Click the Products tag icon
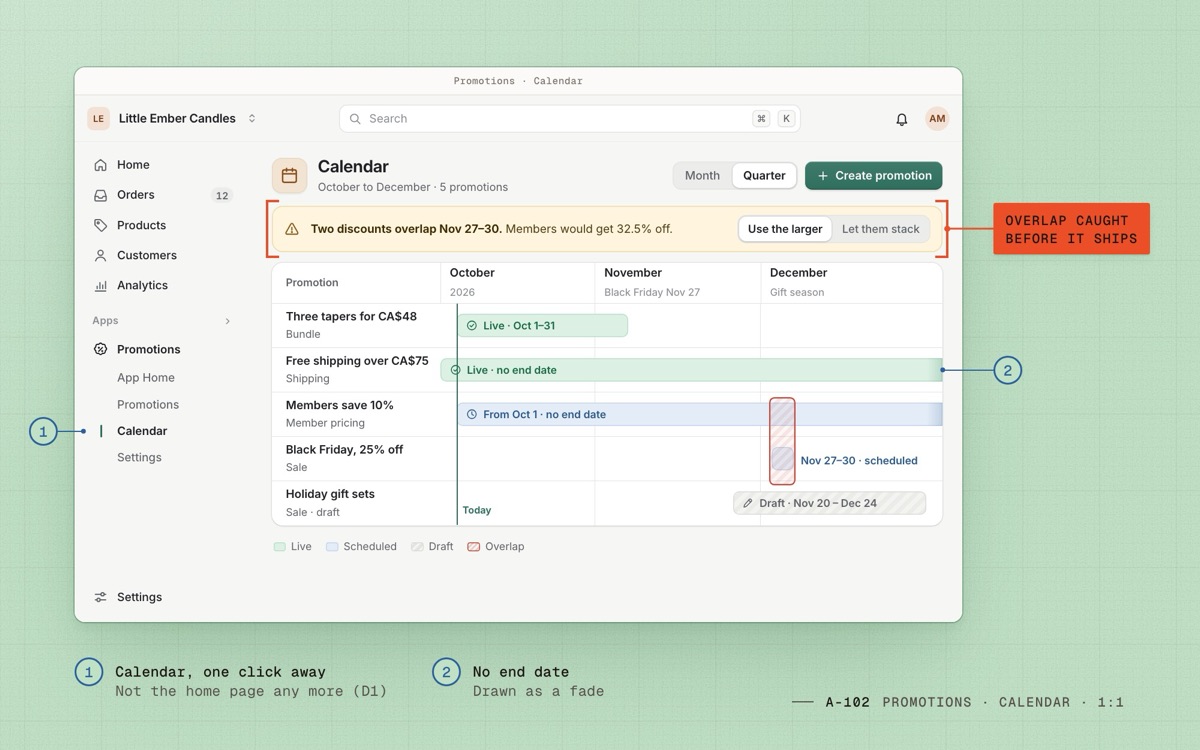Image resolution: width=1200 pixels, height=750 pixels. [x=100, y=225]
